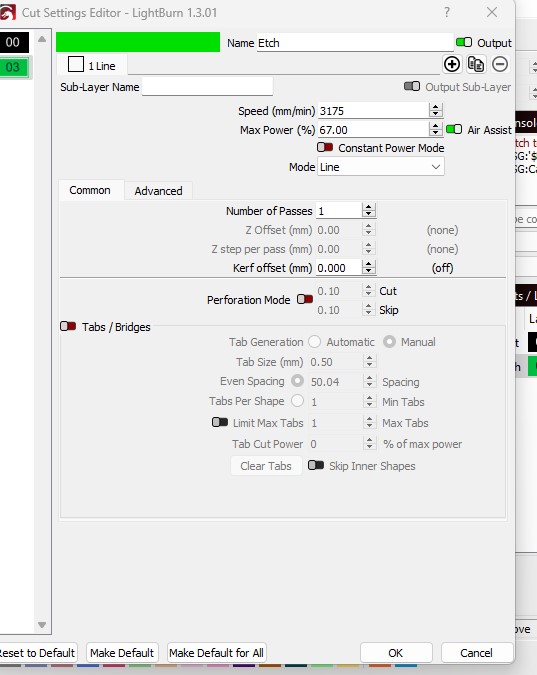Viewport: 537px width, 675px height.
Task: Select Automatic tab generation
Action: [315, 342]
